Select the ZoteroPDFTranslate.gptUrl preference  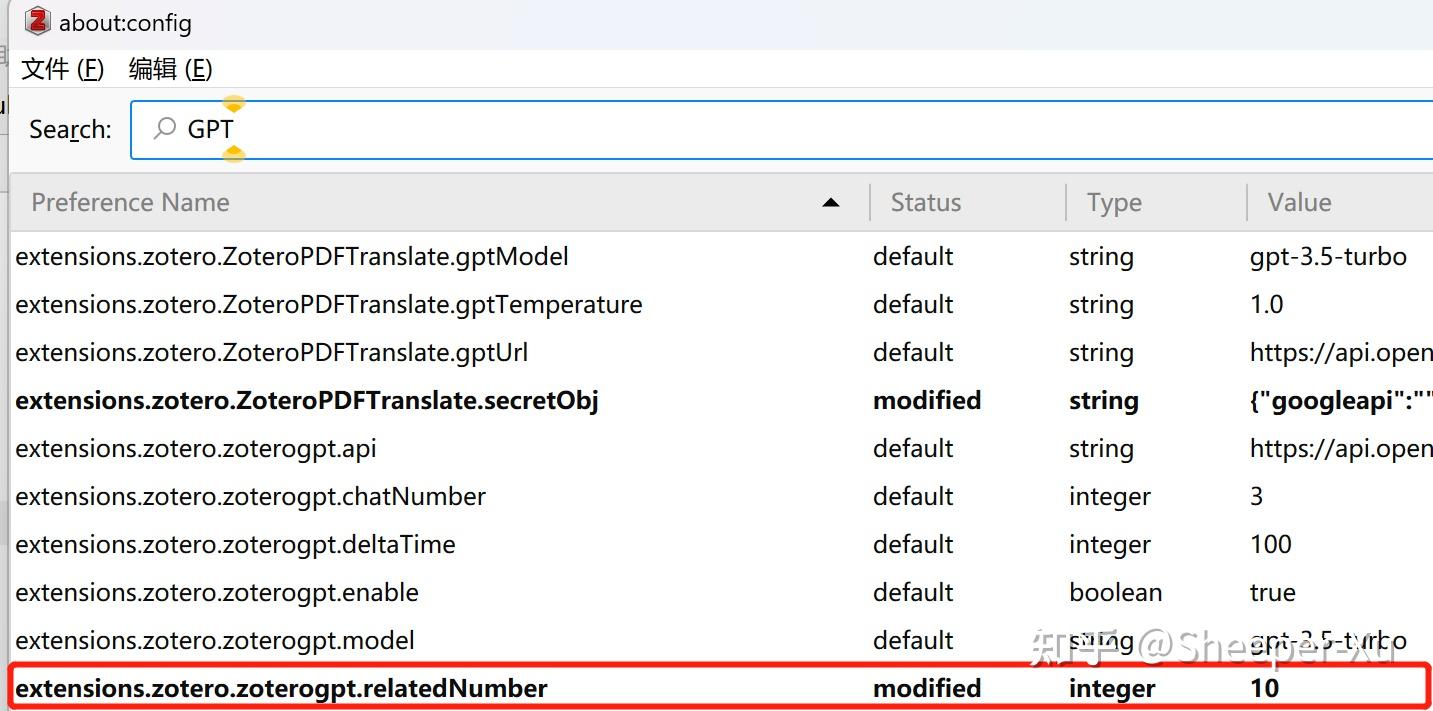click(272, 353)
